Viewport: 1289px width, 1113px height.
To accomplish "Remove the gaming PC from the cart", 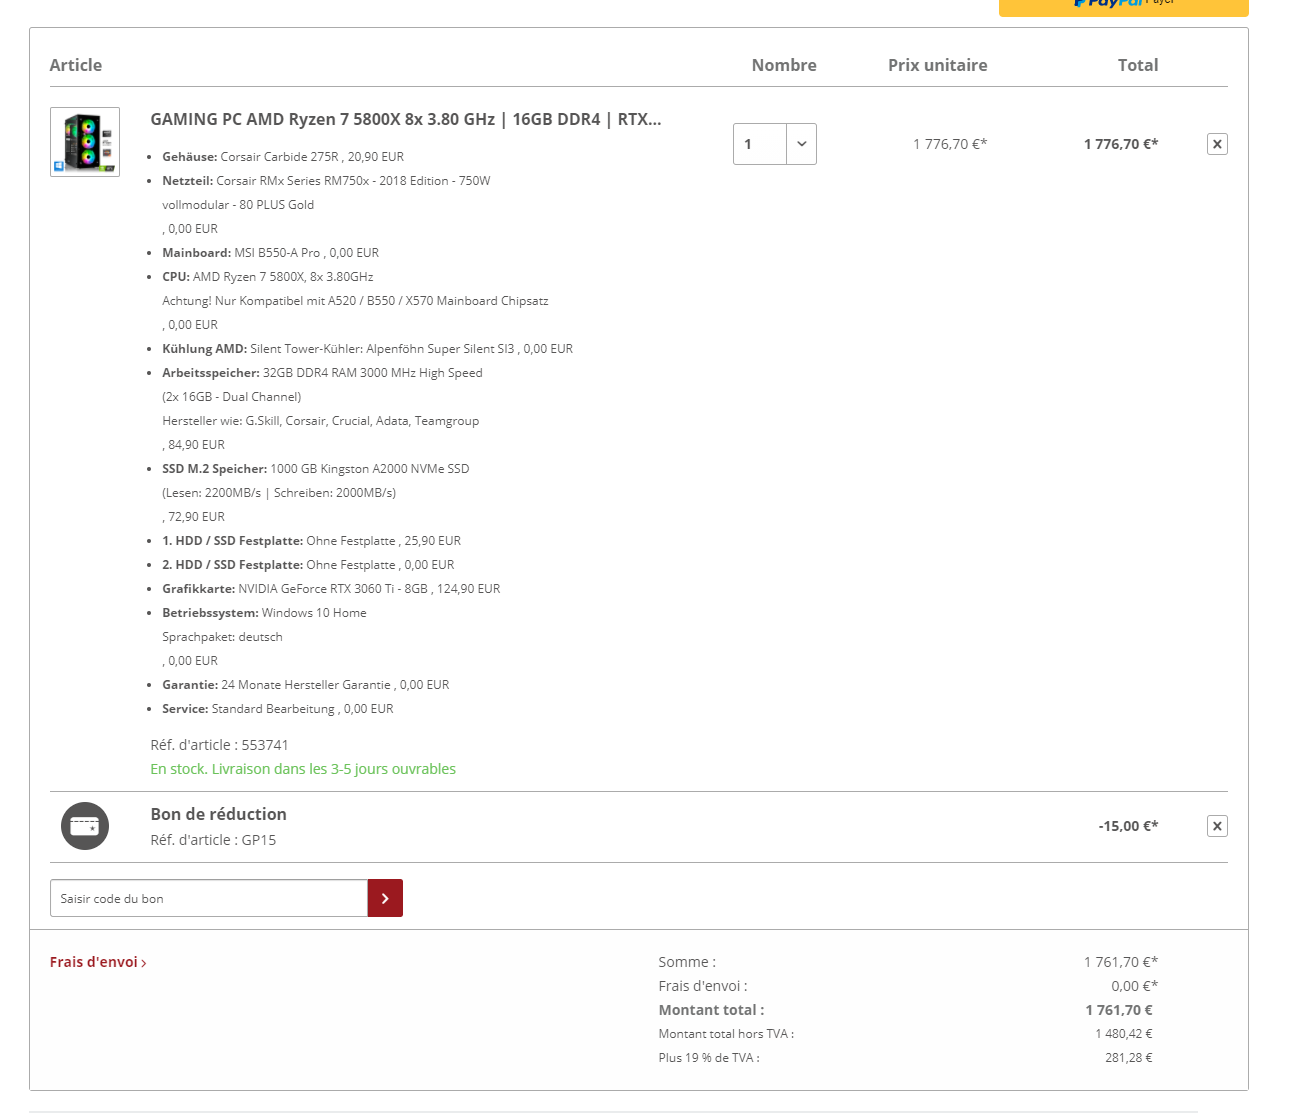I will click(x=1217, y=144).
